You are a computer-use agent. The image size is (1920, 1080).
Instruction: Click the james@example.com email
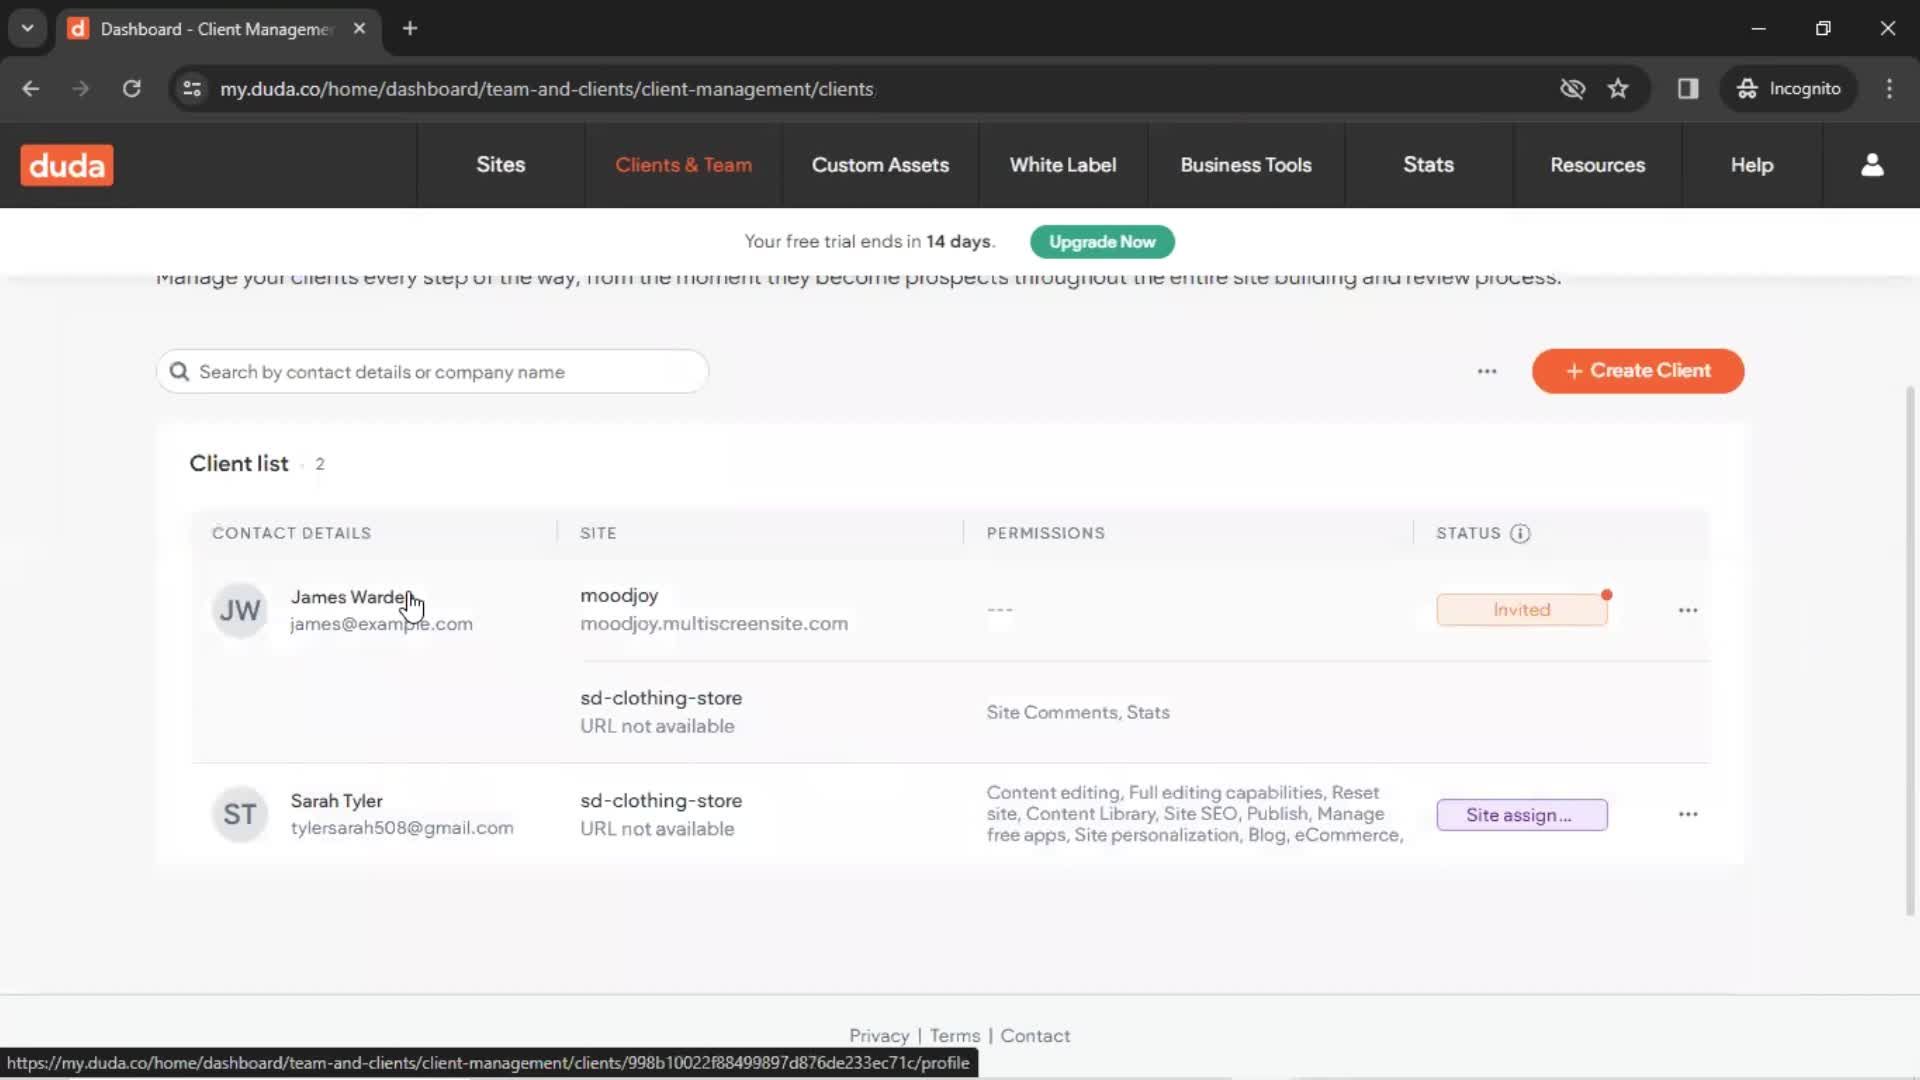coord(381,624)
